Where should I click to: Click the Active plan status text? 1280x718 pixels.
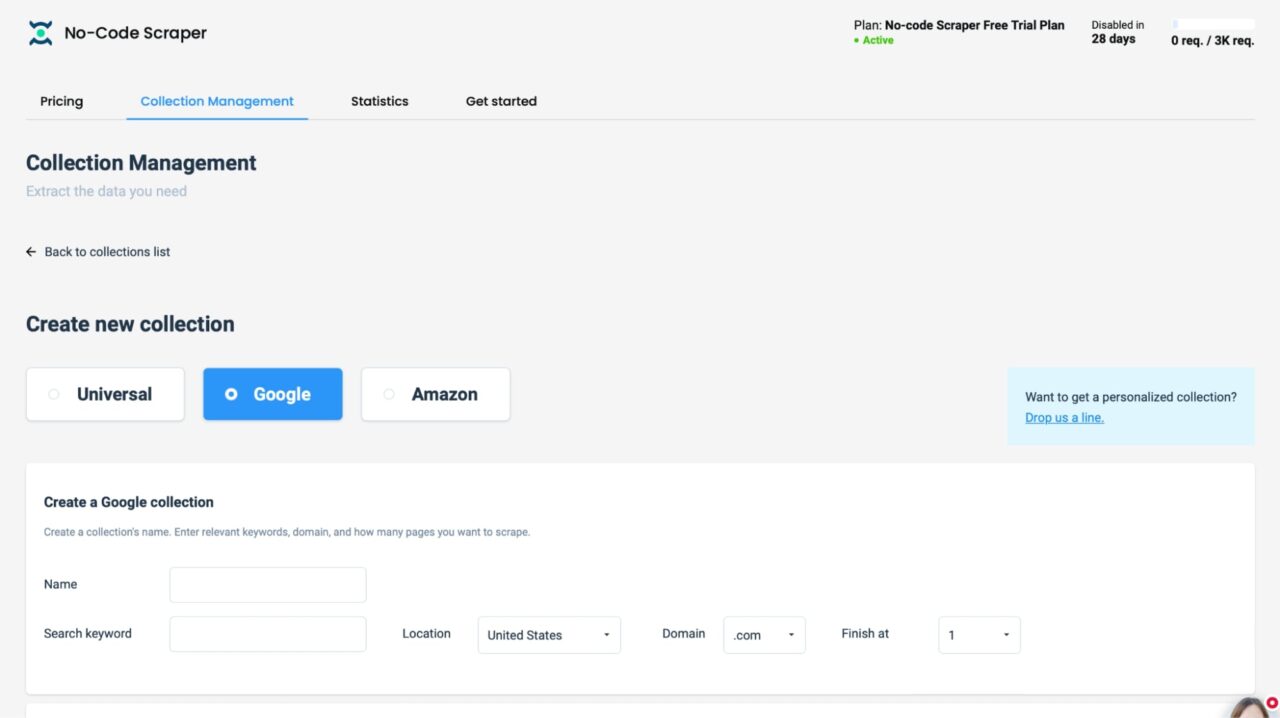tap(878, 40)
